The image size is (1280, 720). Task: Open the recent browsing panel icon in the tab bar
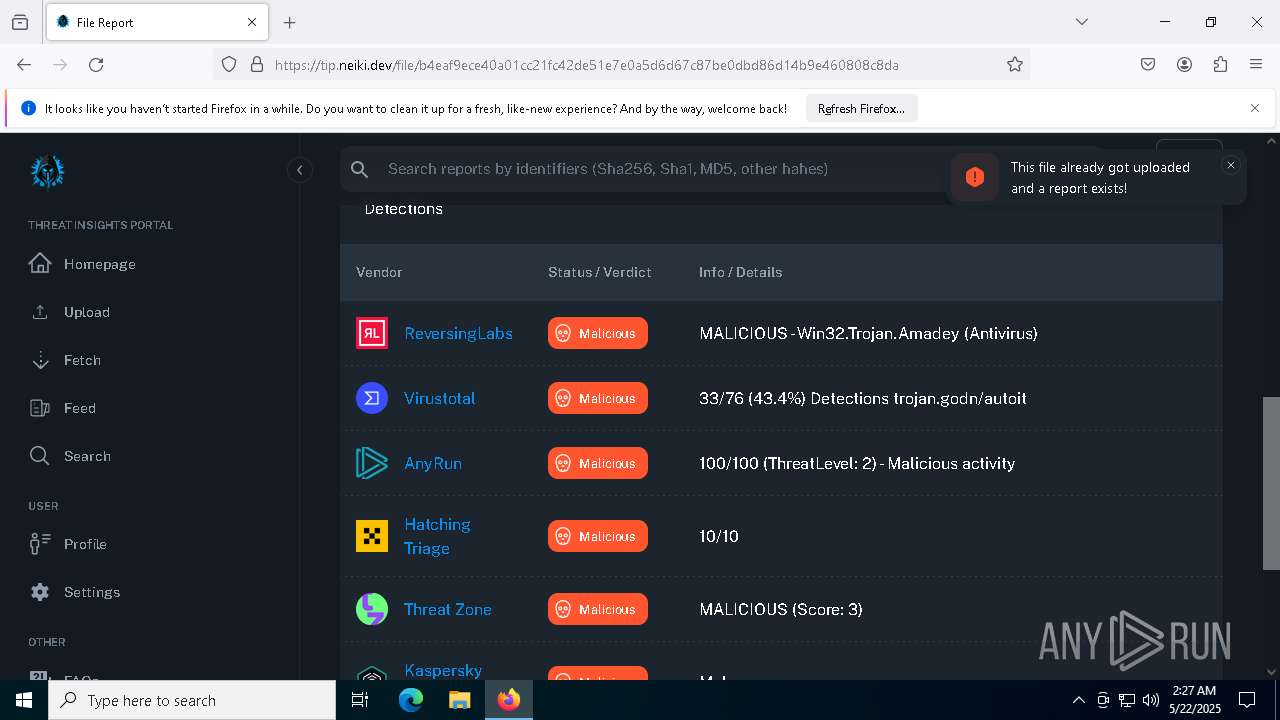(x=20, y=22)
